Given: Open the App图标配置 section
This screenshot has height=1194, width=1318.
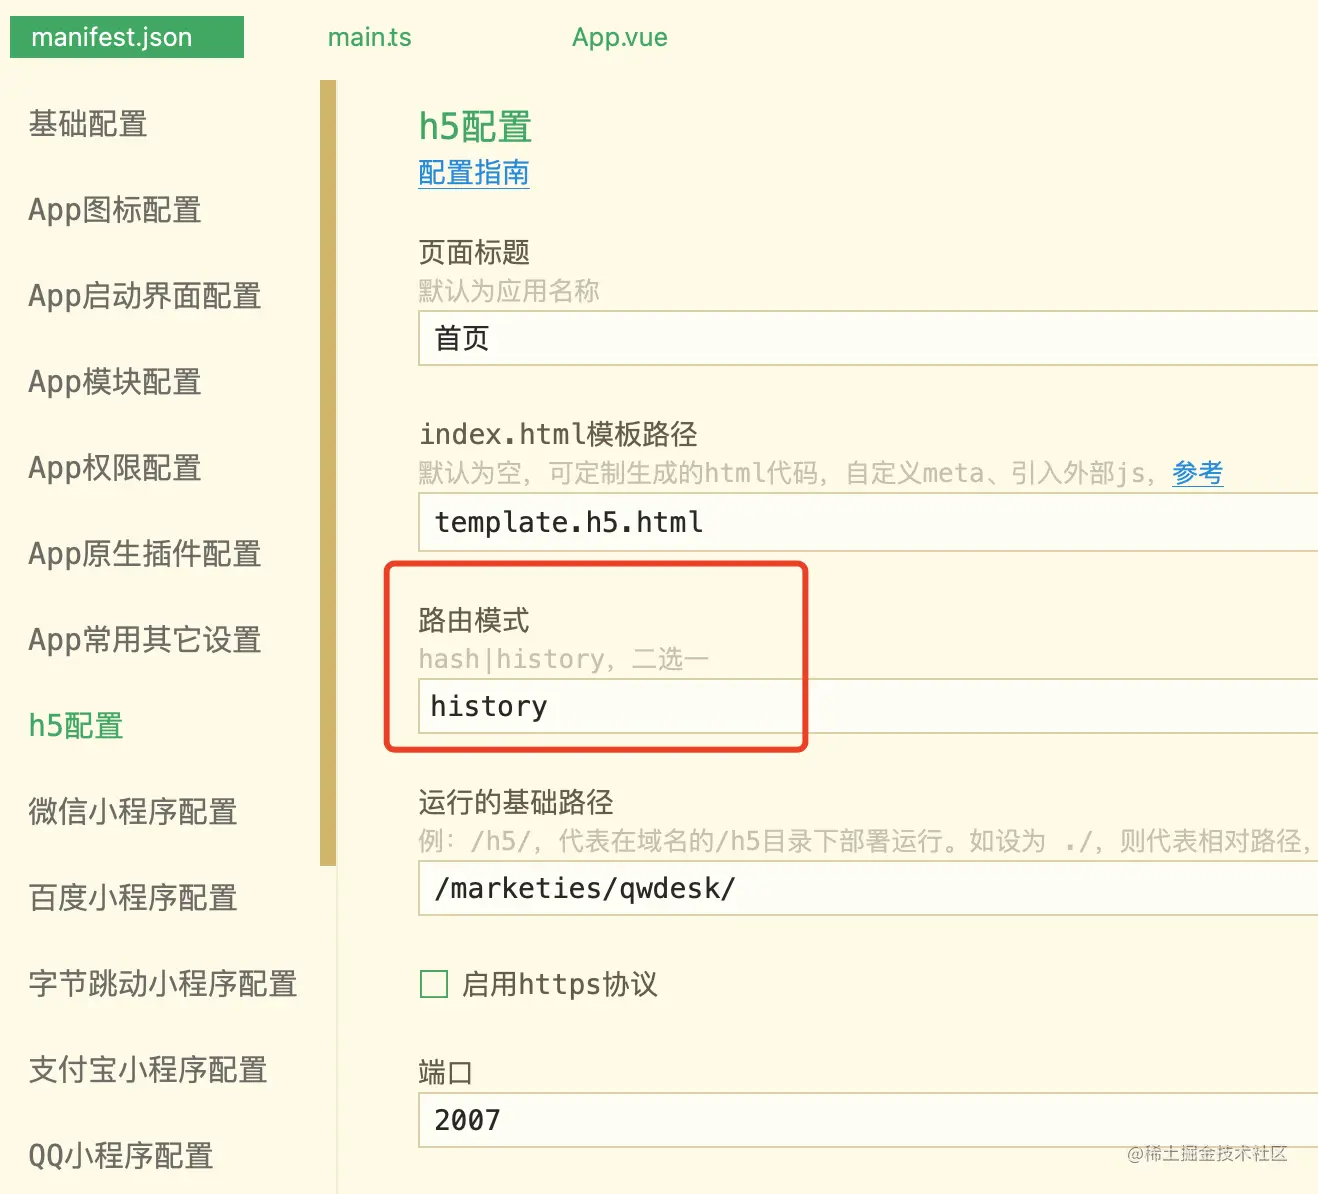Looking at the screenshot, I should 115,210.
